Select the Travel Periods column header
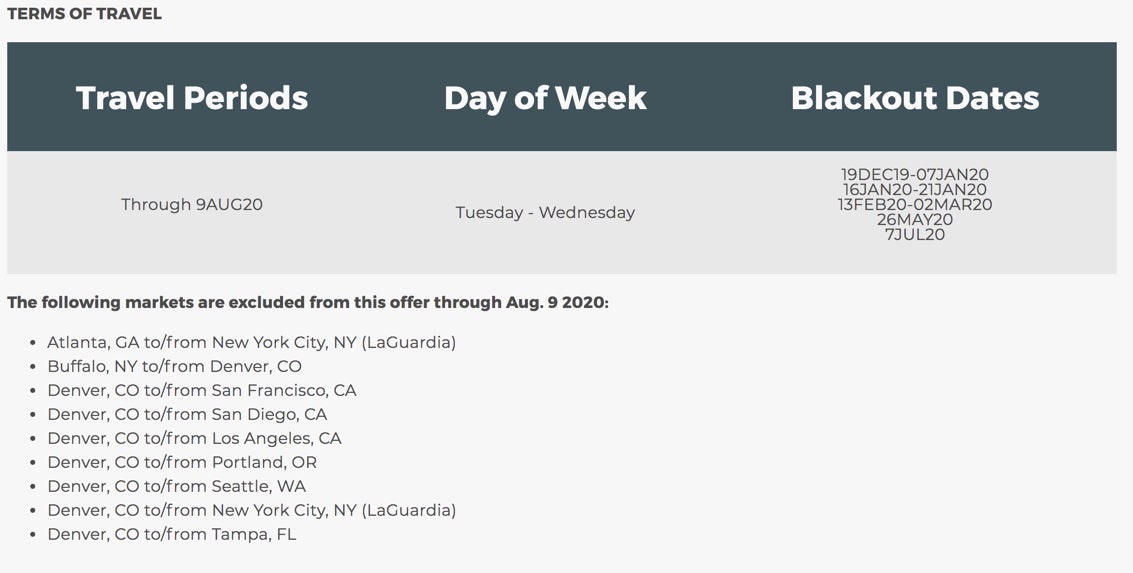Image resolution: width=1133 pixels, height=573 pixels. coord(192,97)
